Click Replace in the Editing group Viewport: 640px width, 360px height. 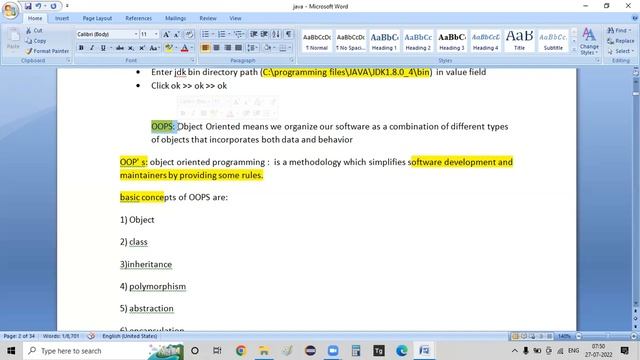pyautogui.click(x=621, y=41)
